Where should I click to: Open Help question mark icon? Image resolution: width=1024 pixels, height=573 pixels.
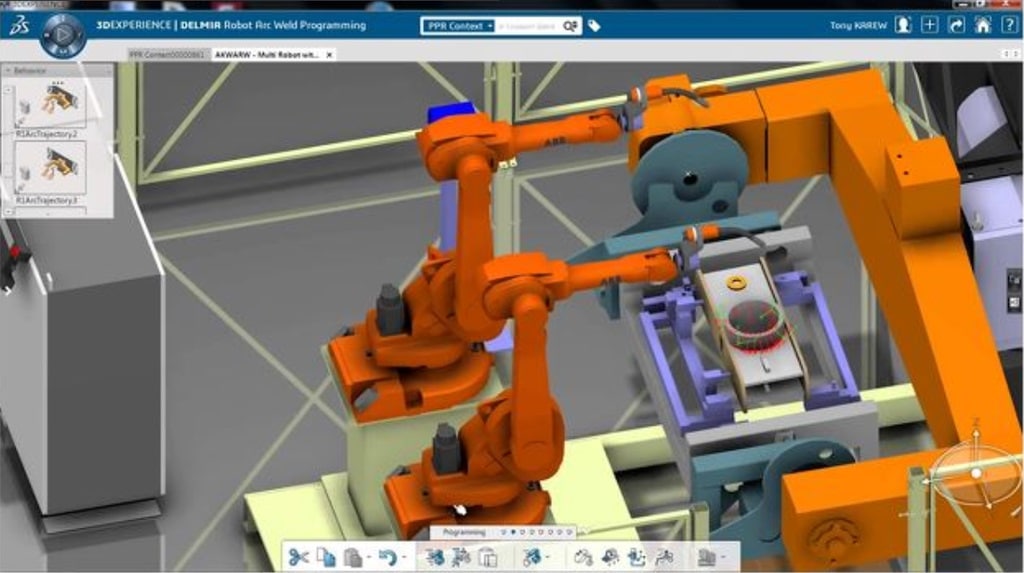pos(1008,25)
